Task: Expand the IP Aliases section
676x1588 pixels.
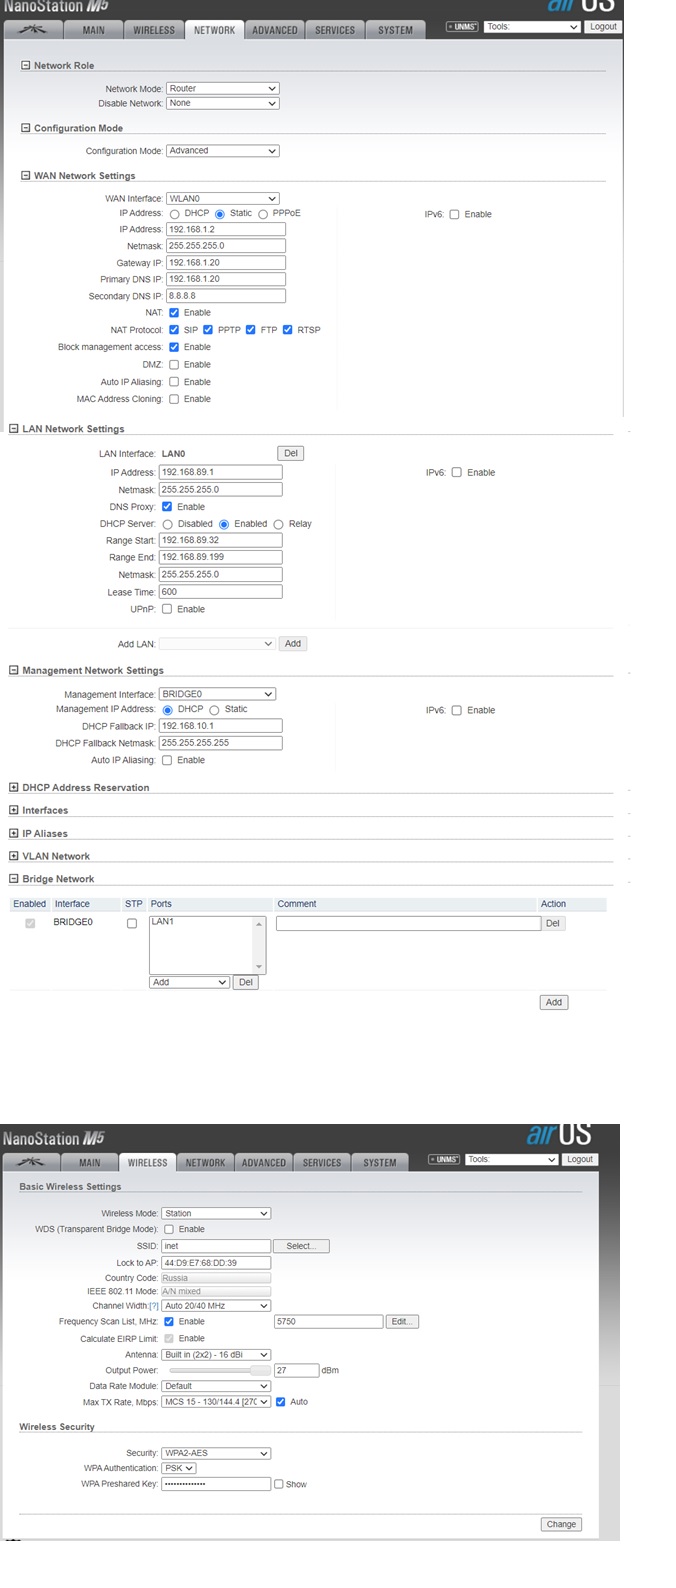Action: click(14, 833)
